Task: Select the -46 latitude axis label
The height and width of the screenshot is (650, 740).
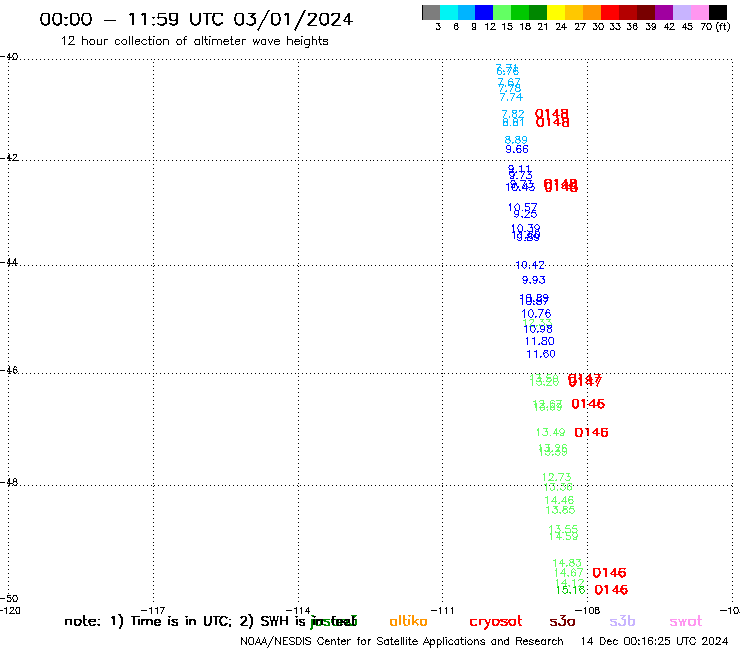Action: 10,370
